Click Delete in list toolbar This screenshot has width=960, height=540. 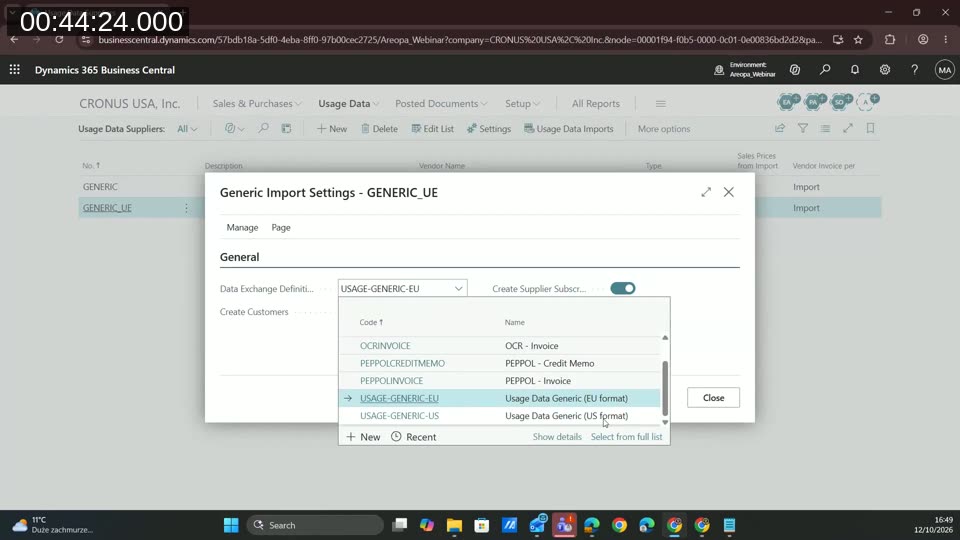(379, 129)
